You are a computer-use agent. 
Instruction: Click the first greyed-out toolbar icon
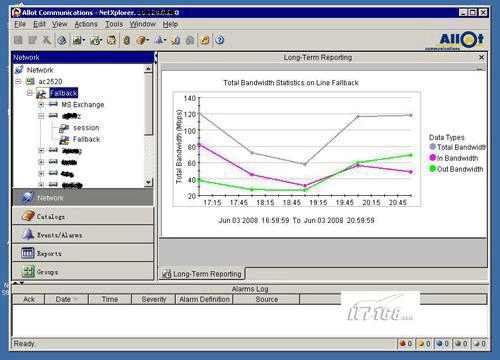tap(18, 40)
